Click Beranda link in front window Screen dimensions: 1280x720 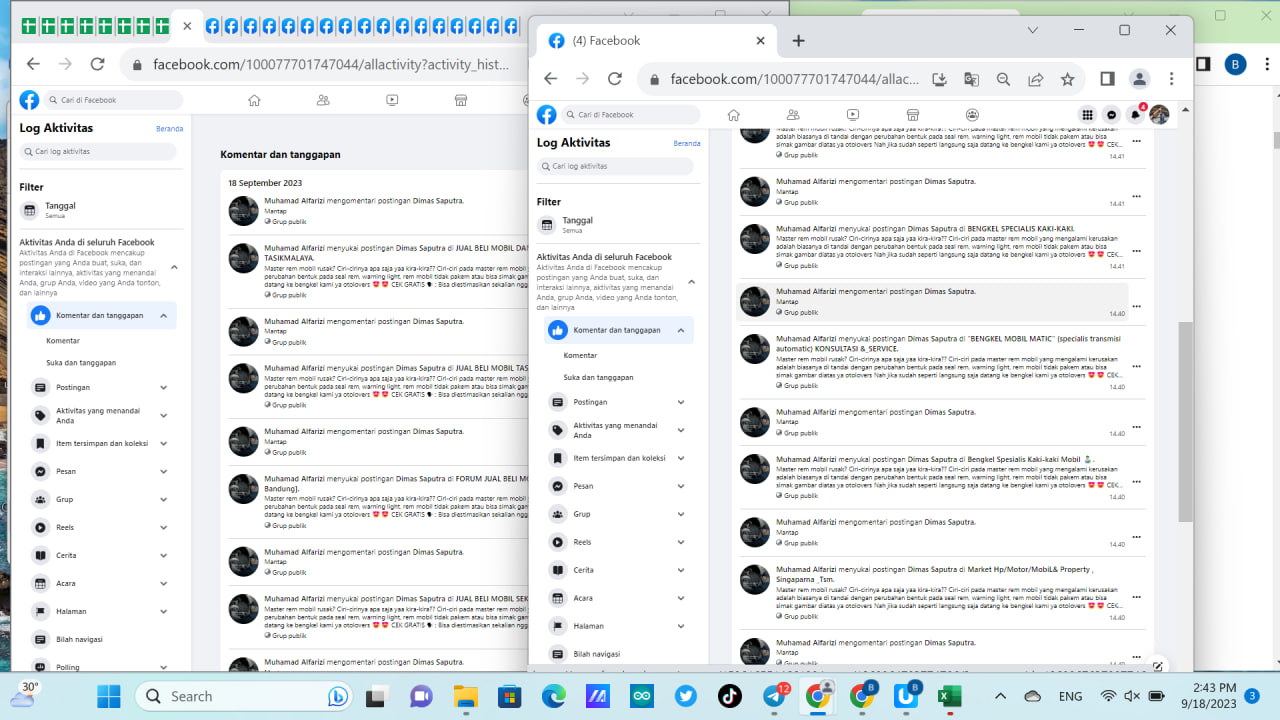pos(687,143)
